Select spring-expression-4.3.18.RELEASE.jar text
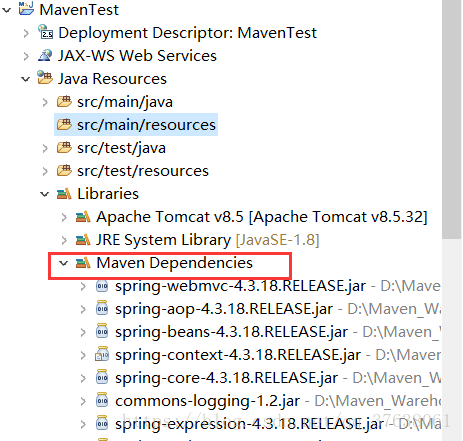463x441 pixels. tap(250, 424)
